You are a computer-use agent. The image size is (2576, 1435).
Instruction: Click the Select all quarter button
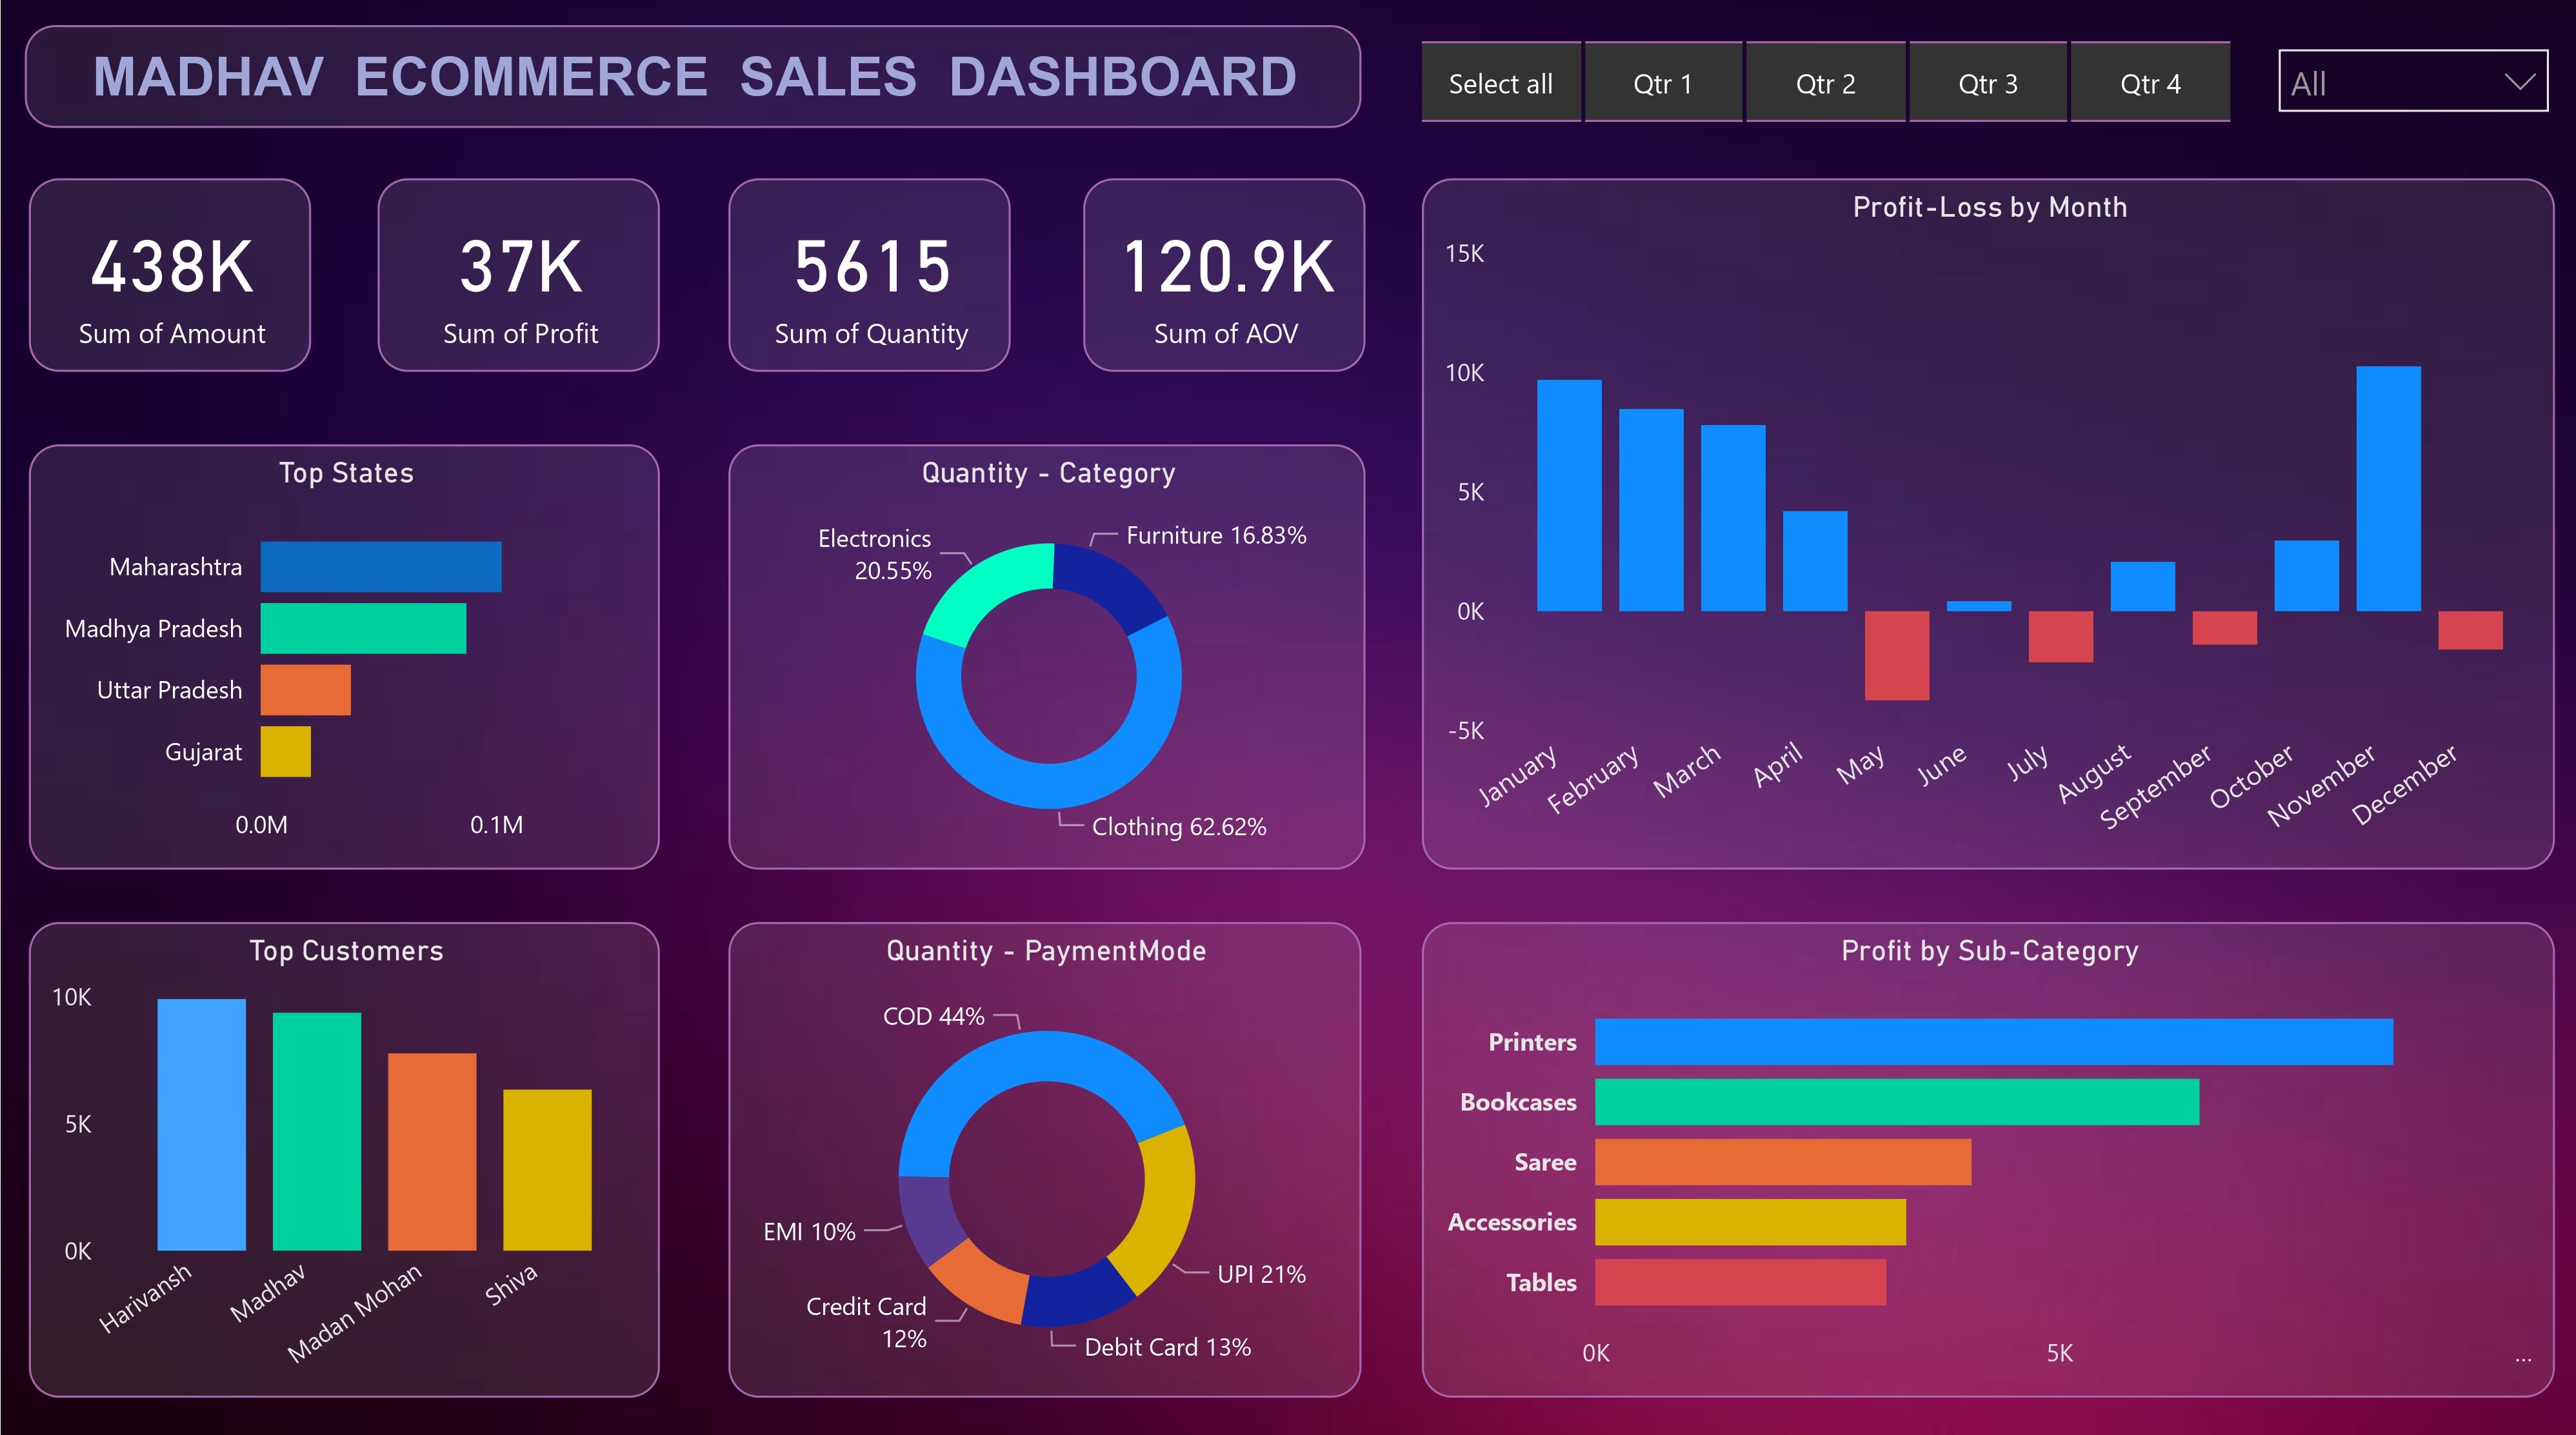click(x=1500, y=83)
